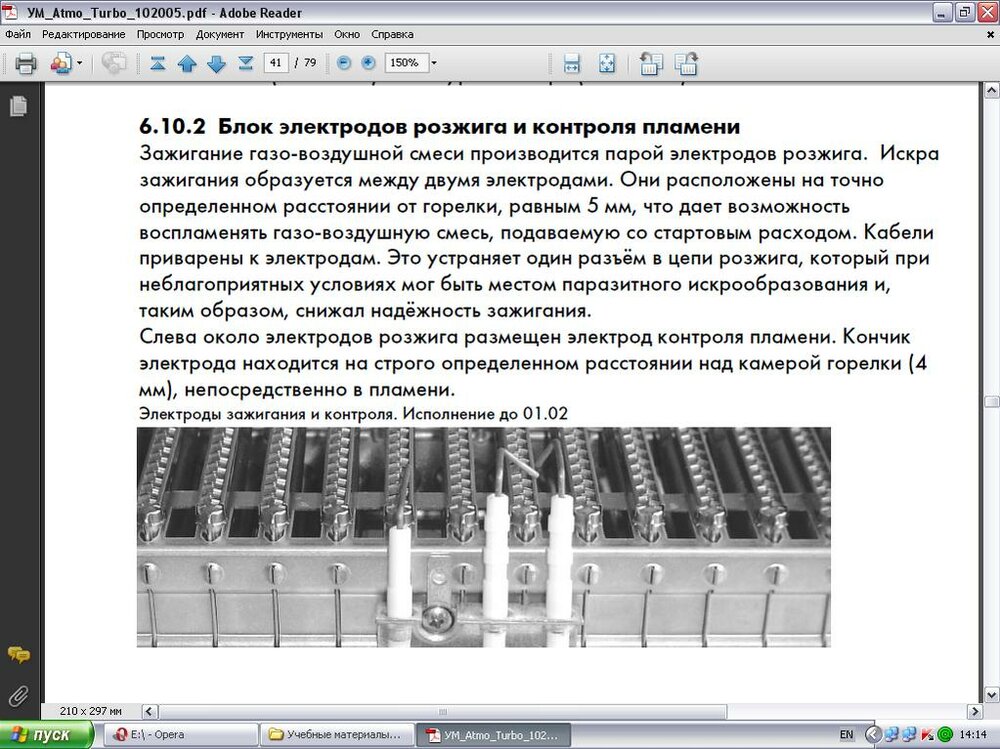Click the Print icon in toolbar
Viewport: 1000px width, 749px height.
coord(26,63)
